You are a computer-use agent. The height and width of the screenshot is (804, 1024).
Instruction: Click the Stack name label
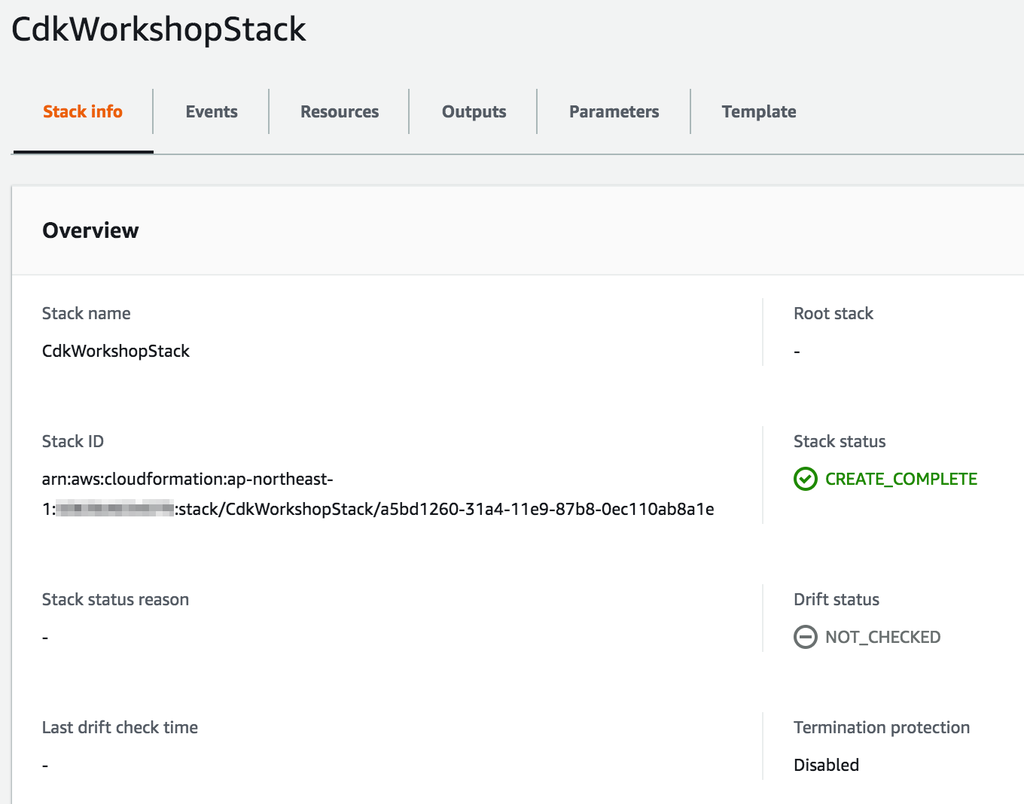86,314
